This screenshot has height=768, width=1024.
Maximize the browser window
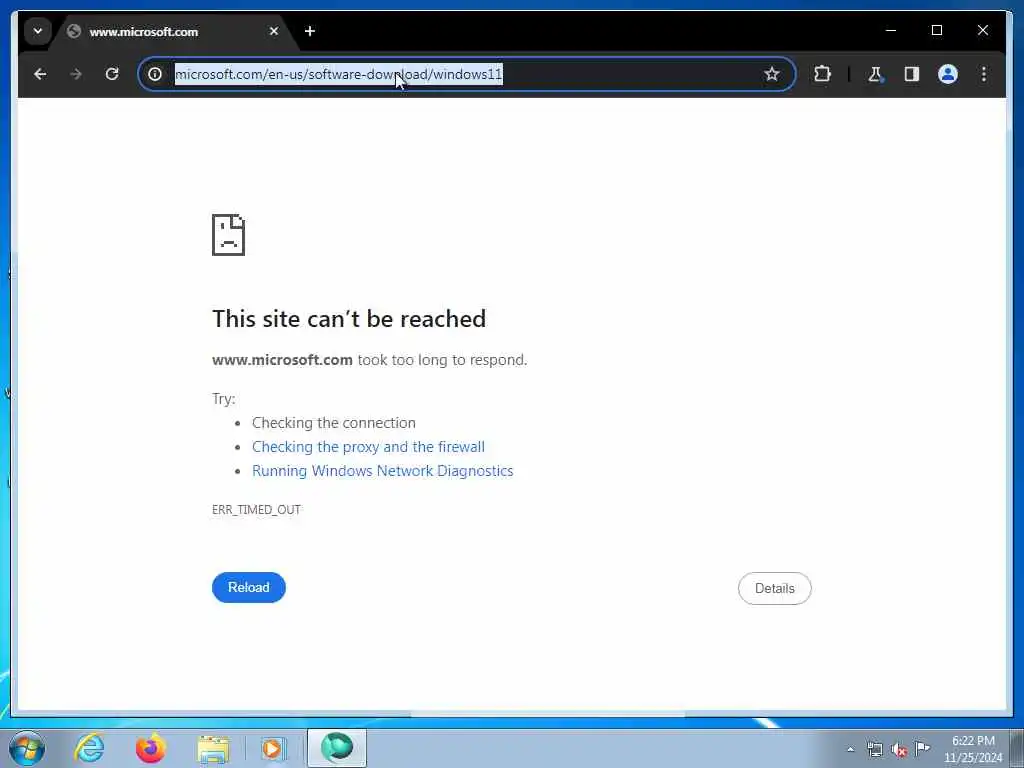[x=936, y=31]
